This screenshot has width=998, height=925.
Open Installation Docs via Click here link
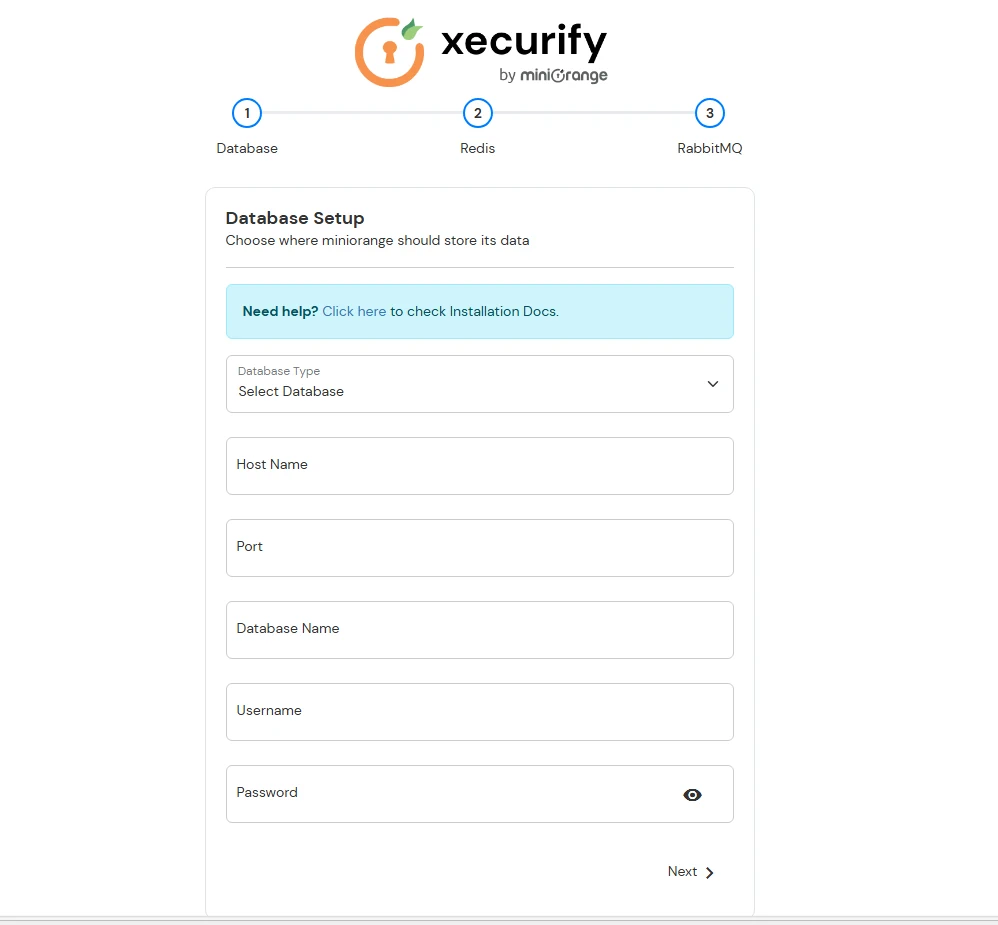354,311
